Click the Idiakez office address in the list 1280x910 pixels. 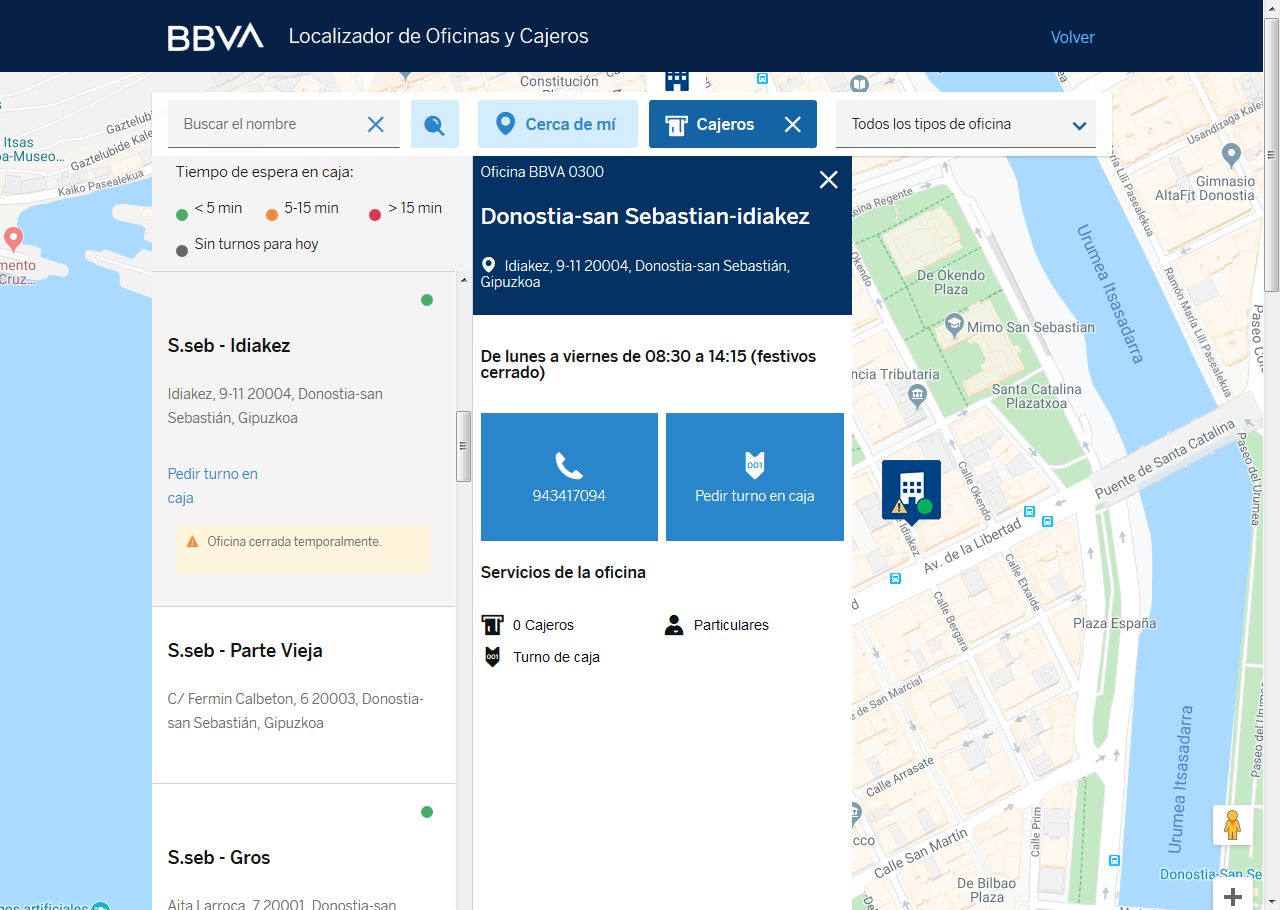coord(275,406)
